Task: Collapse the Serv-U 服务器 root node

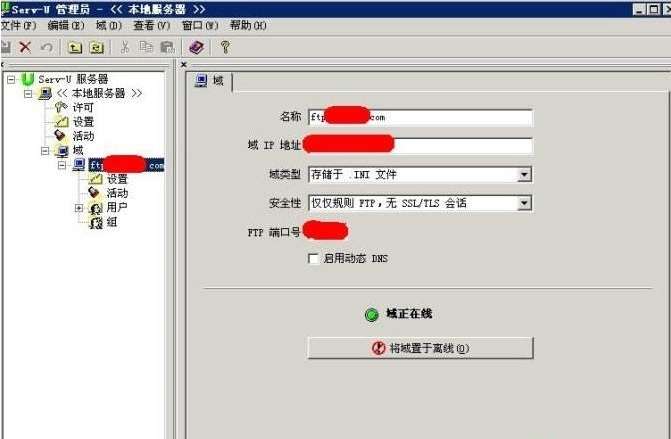Action: pyautogui.click(x=11, y=79)
